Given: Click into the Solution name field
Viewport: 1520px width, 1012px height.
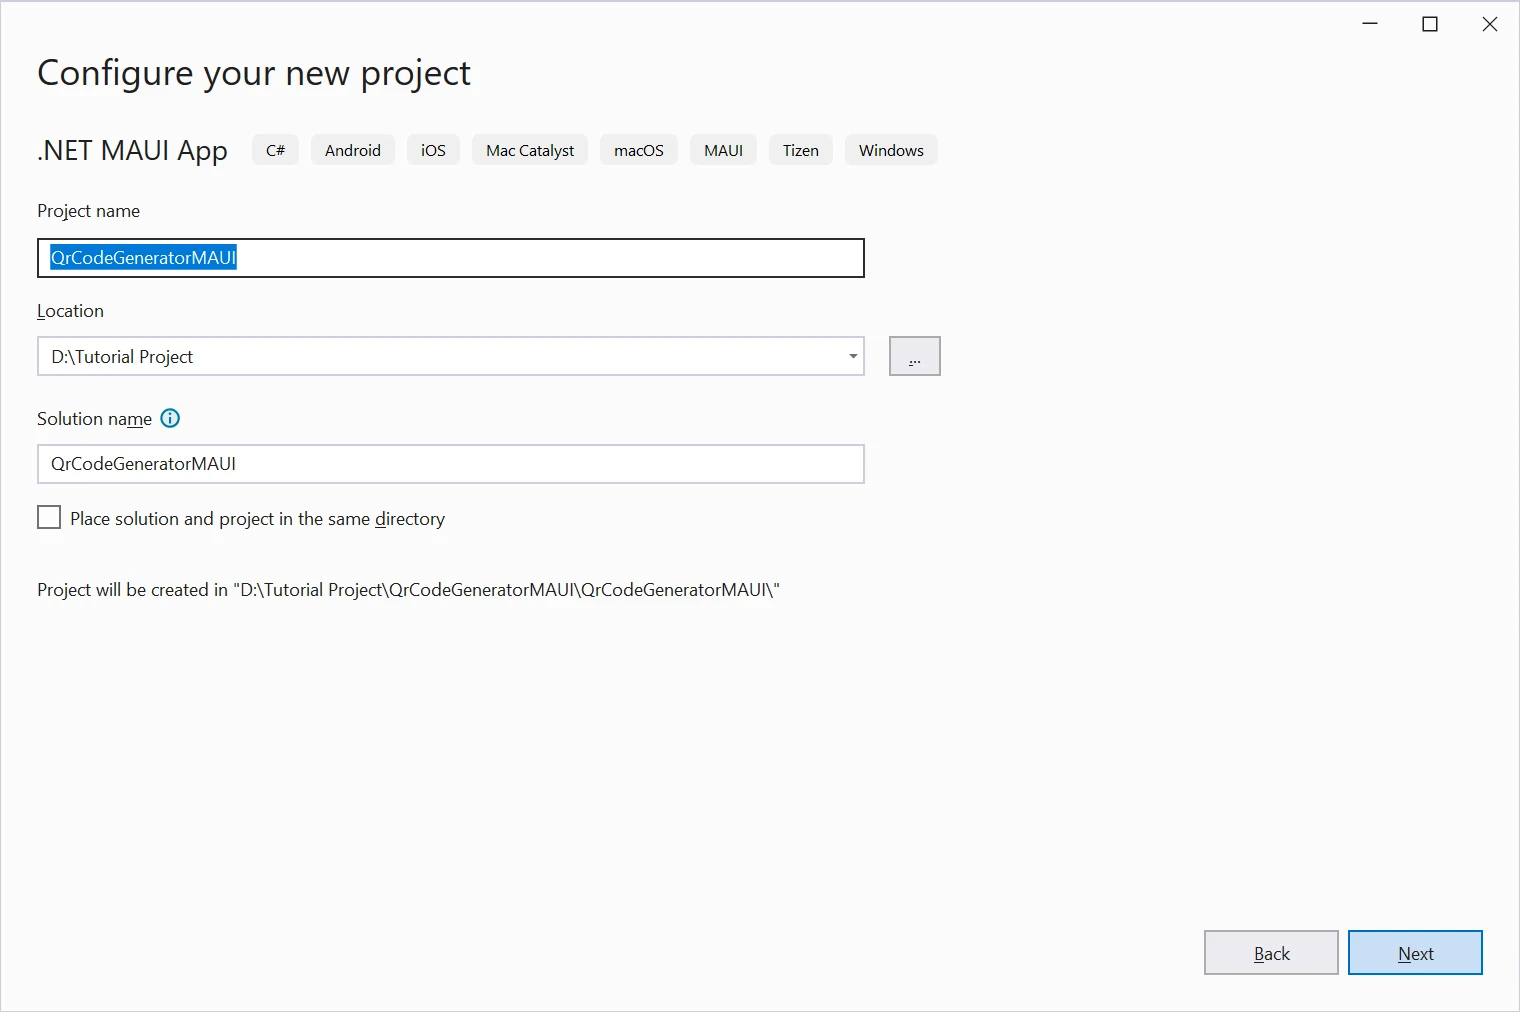Looking at the screenshot, I should pos(450,464).
